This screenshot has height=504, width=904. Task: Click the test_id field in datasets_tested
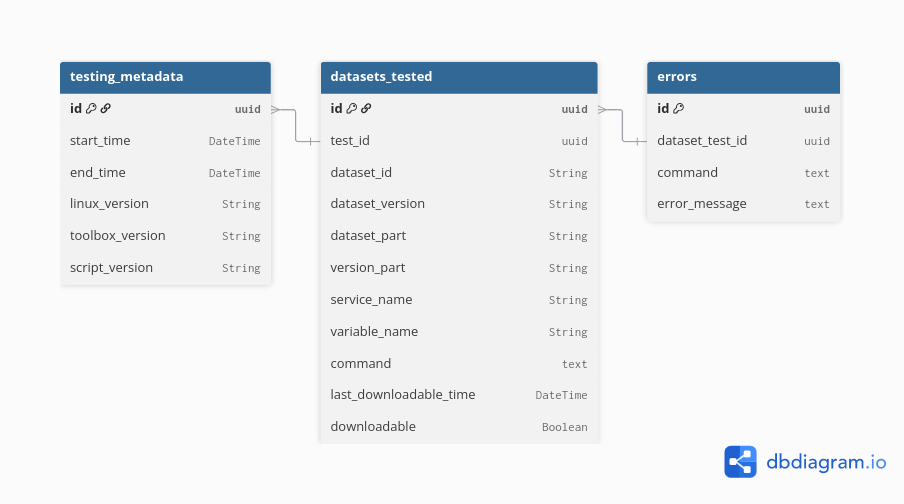458,141
